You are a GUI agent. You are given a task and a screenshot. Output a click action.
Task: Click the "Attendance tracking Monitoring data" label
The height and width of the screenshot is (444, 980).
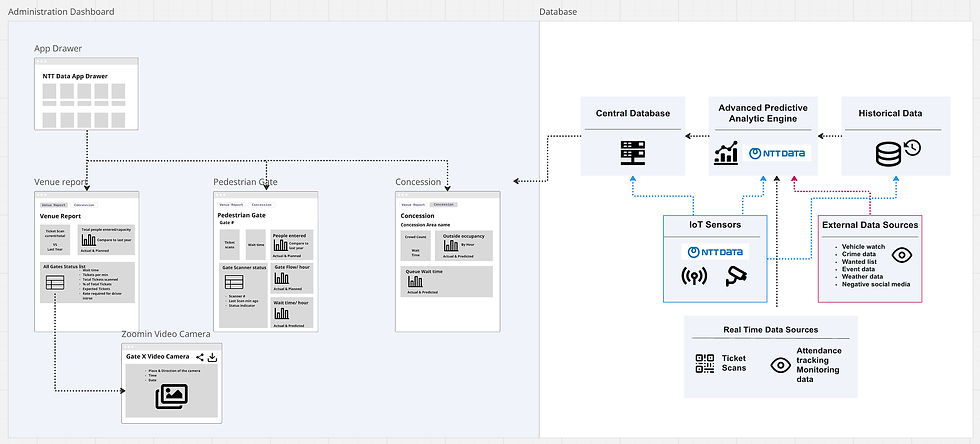[819, 365]
